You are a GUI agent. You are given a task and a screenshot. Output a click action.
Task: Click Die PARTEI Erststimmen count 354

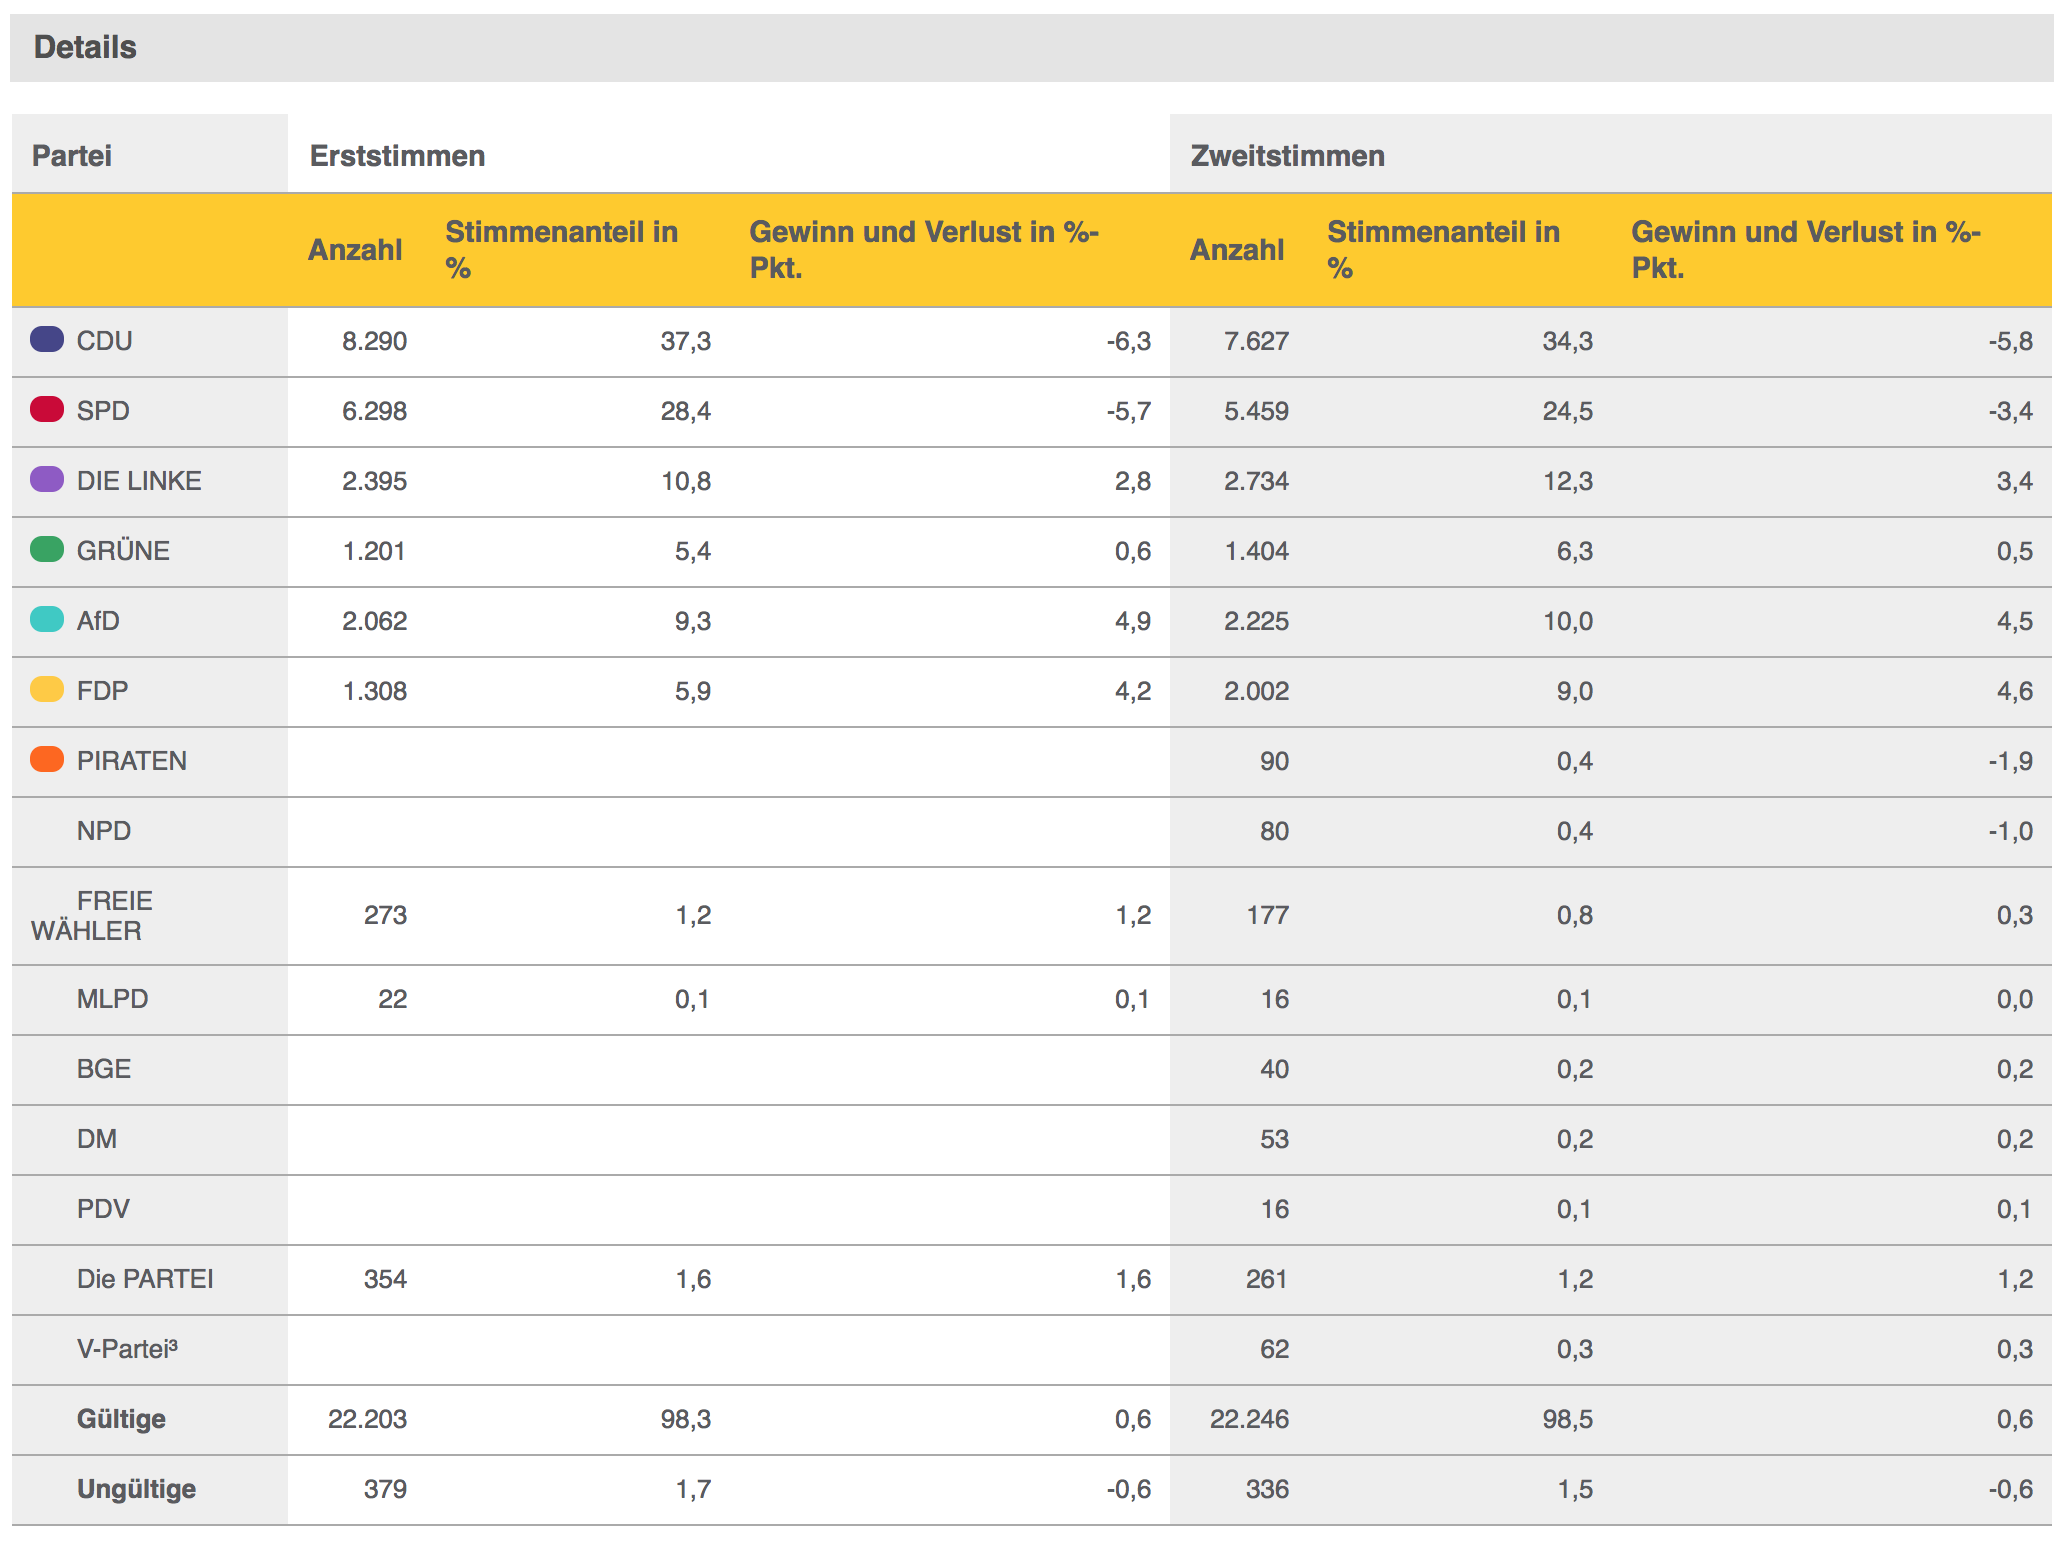[x=385, y=1279]
